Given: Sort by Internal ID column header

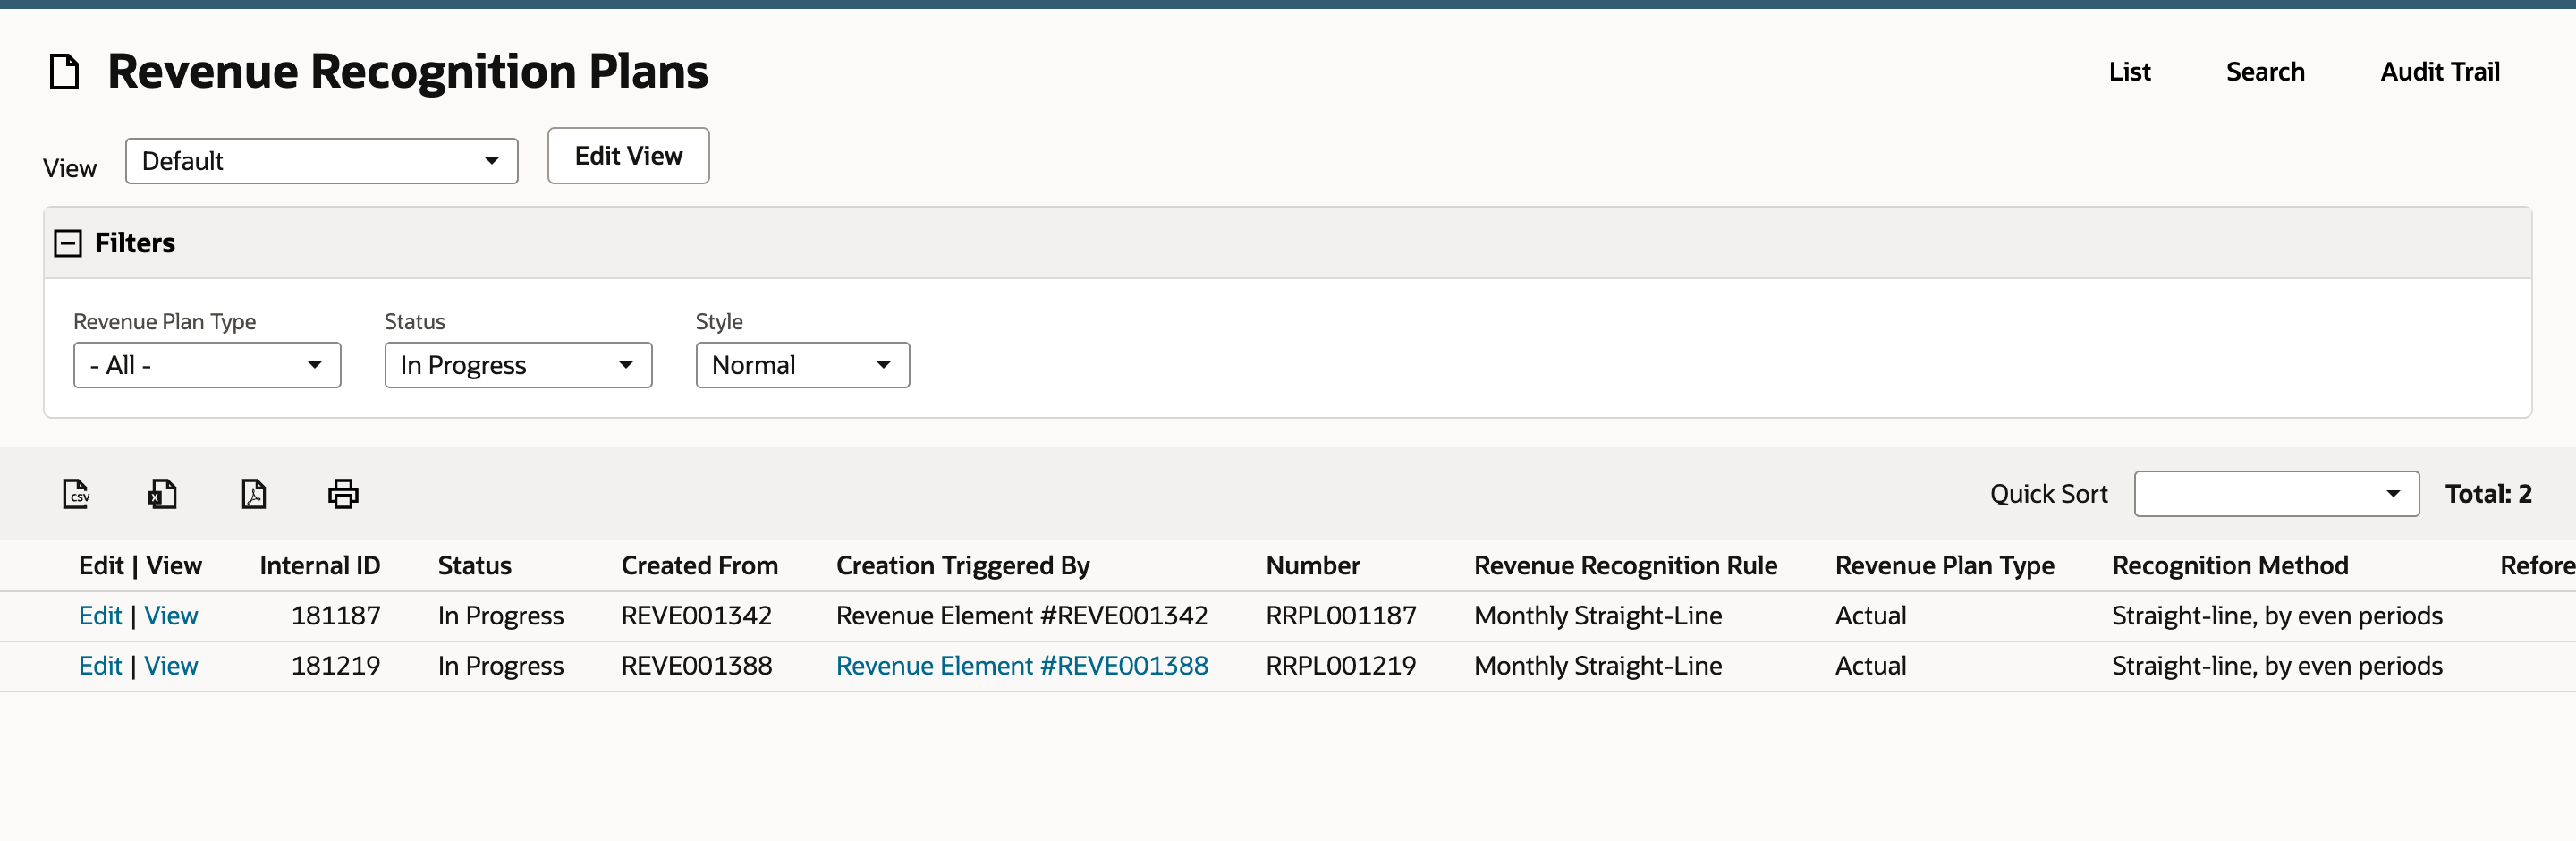Looking at the screenshot, I should coord(320,566).
